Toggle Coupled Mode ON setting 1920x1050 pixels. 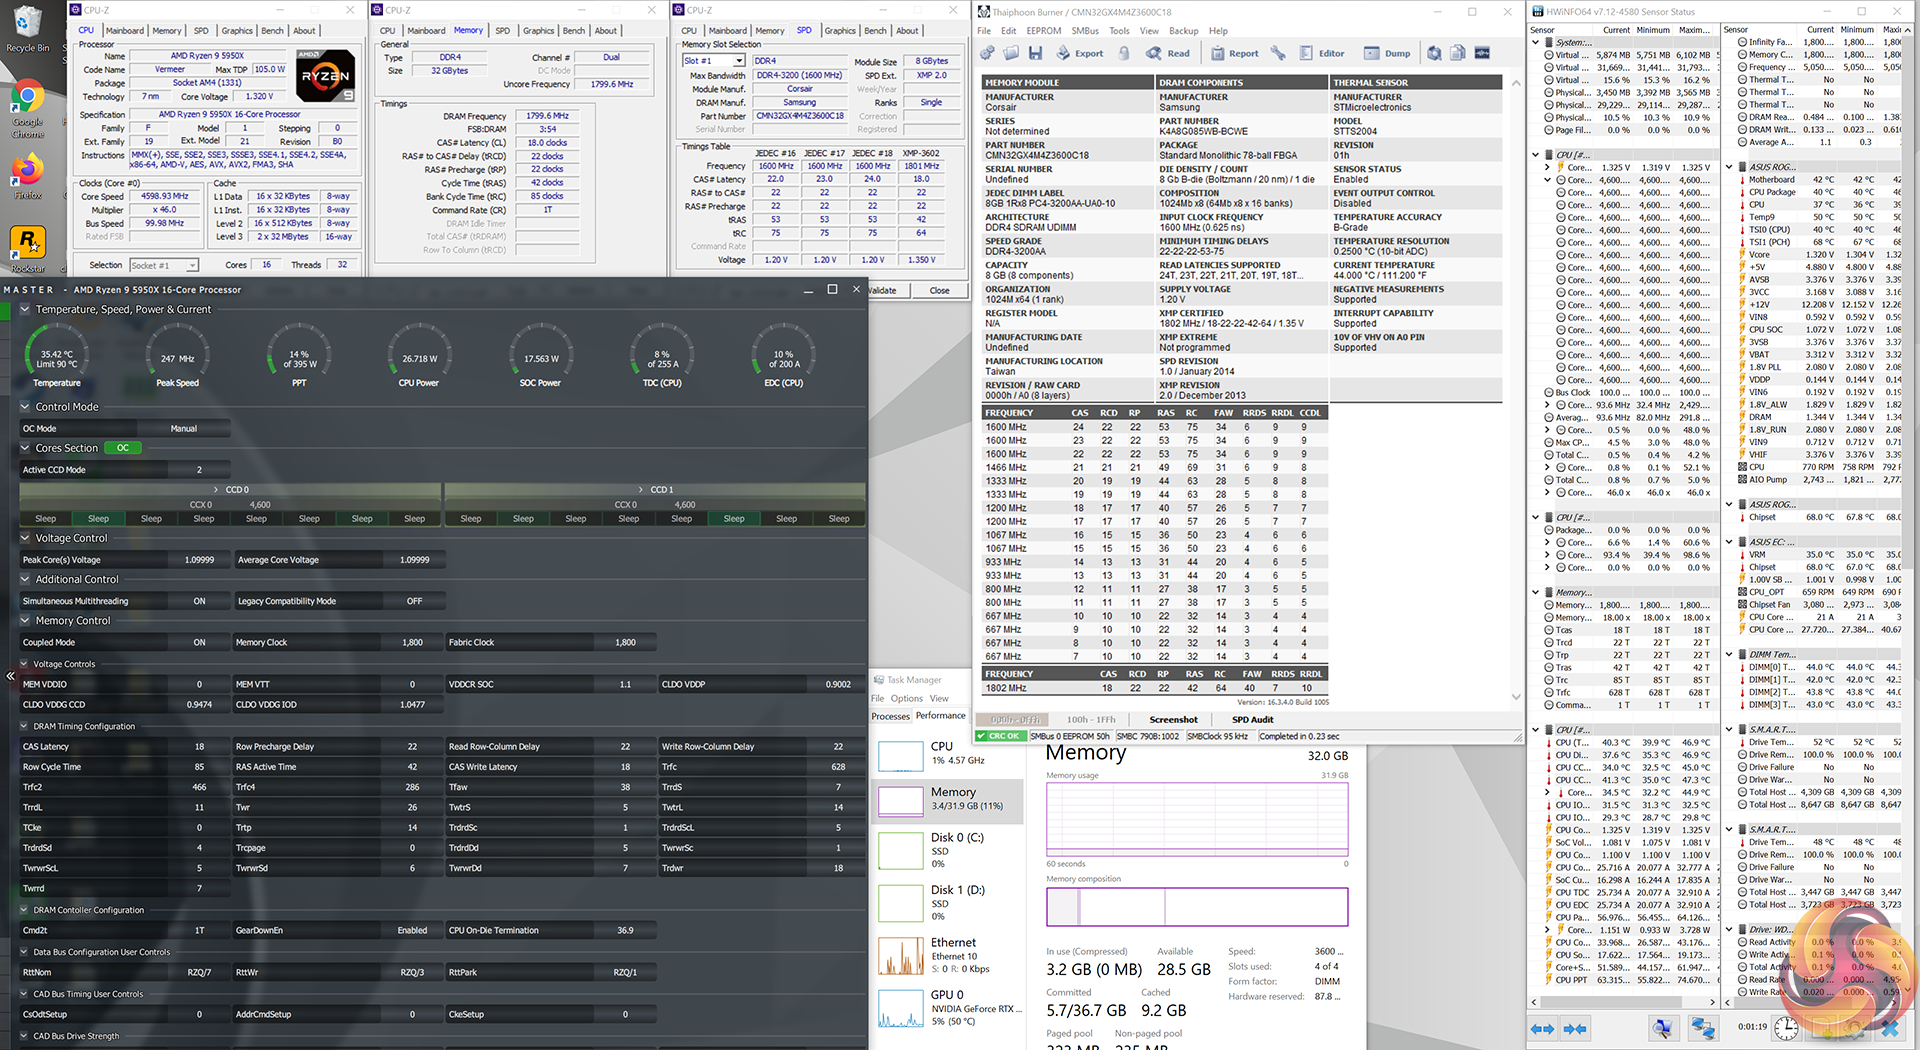click(x=199, y=642)
